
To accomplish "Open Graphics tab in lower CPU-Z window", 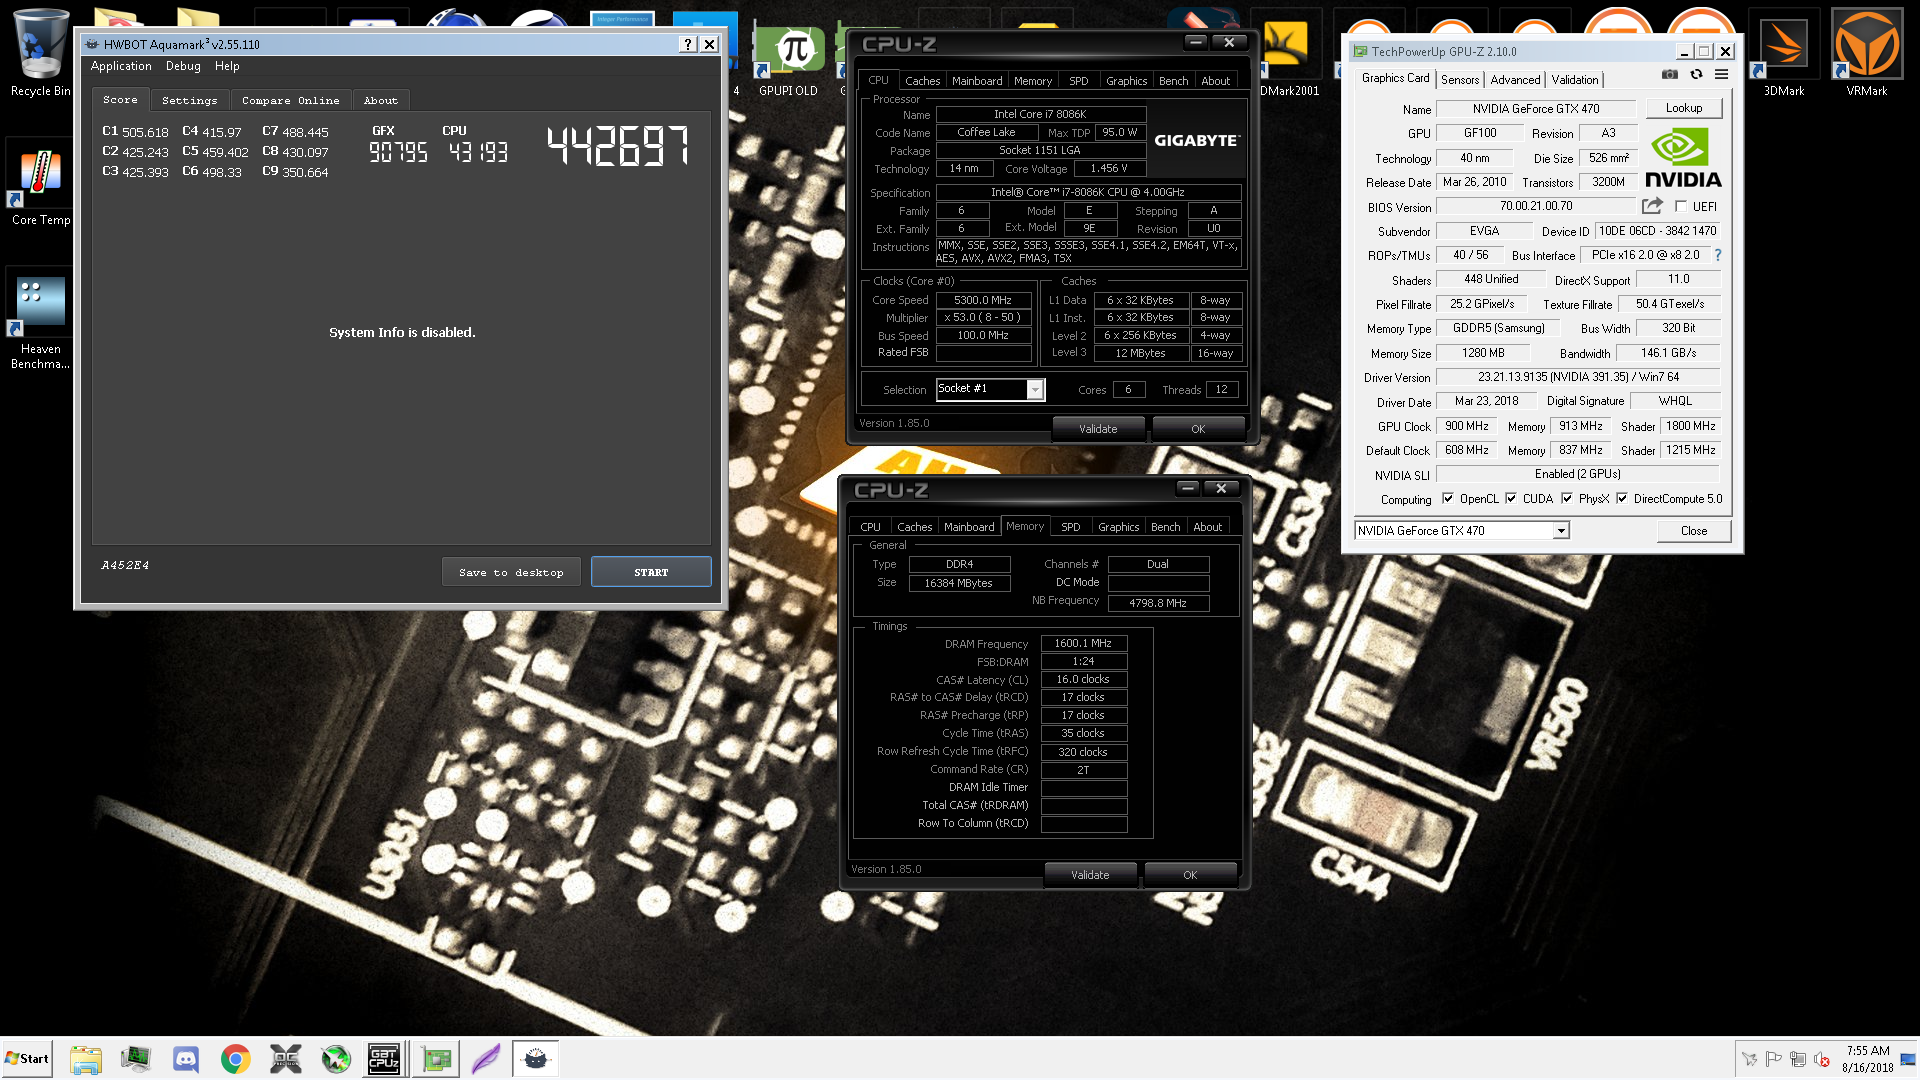I will pos(1118,527).
